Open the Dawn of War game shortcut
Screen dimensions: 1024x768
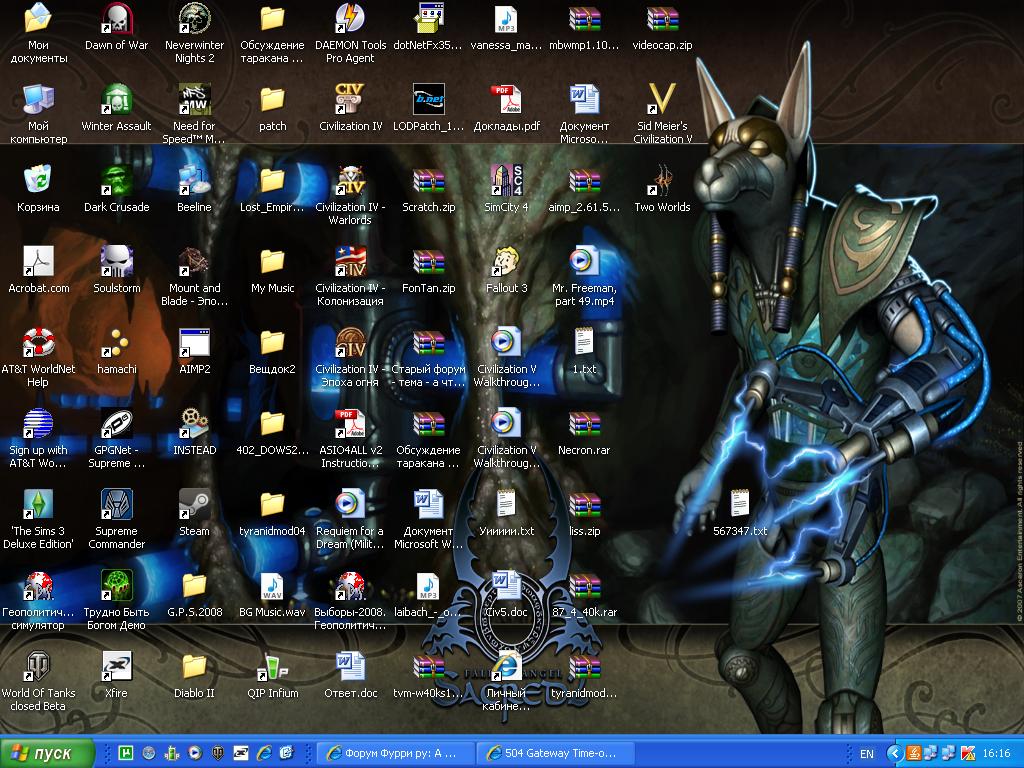click(117, 20)
